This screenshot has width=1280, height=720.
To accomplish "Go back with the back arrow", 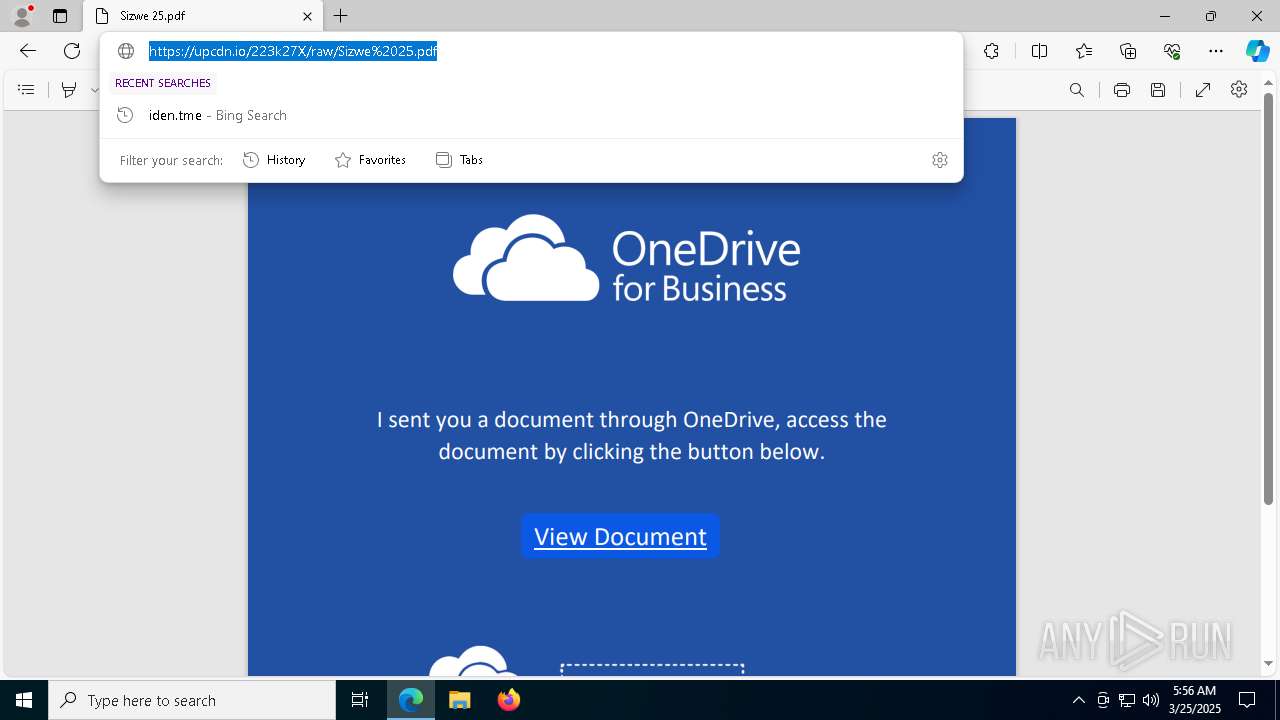I will pyautogui.click(x=28, y=51).
